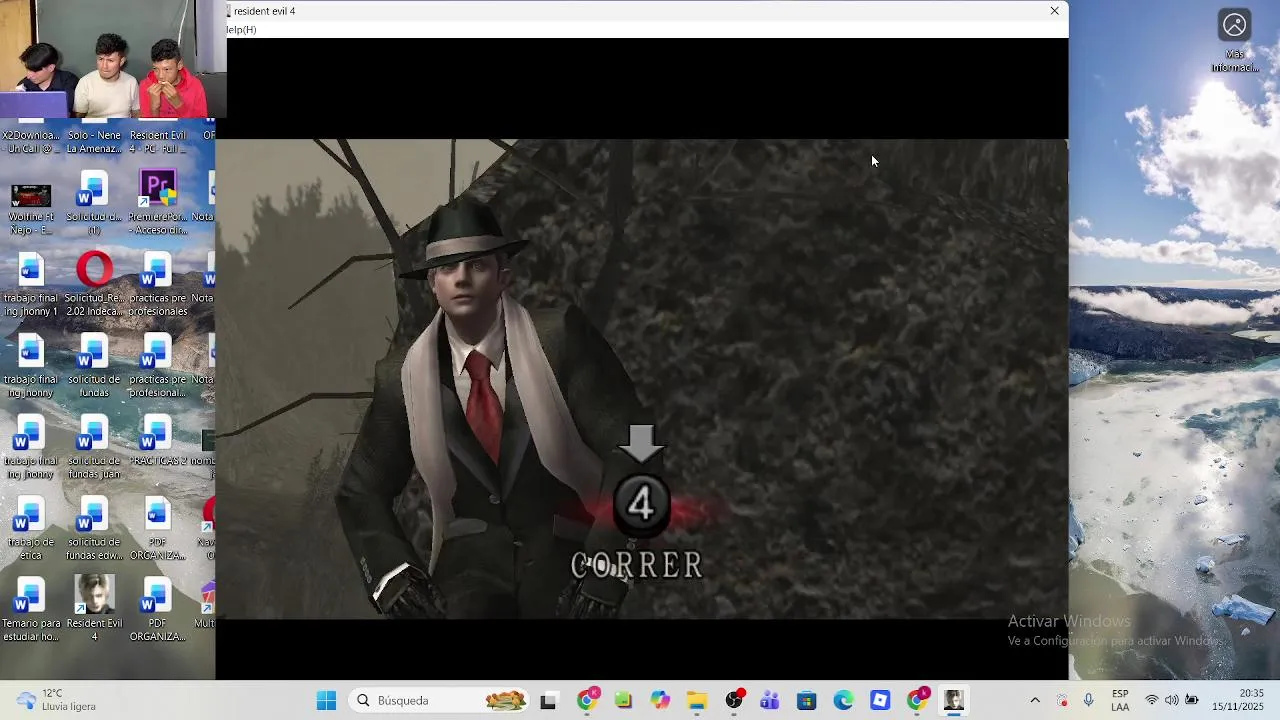Open the Wi-Fi network settings icon
Viewport: 1280px width, 720px height.
tap(1152, 701)
